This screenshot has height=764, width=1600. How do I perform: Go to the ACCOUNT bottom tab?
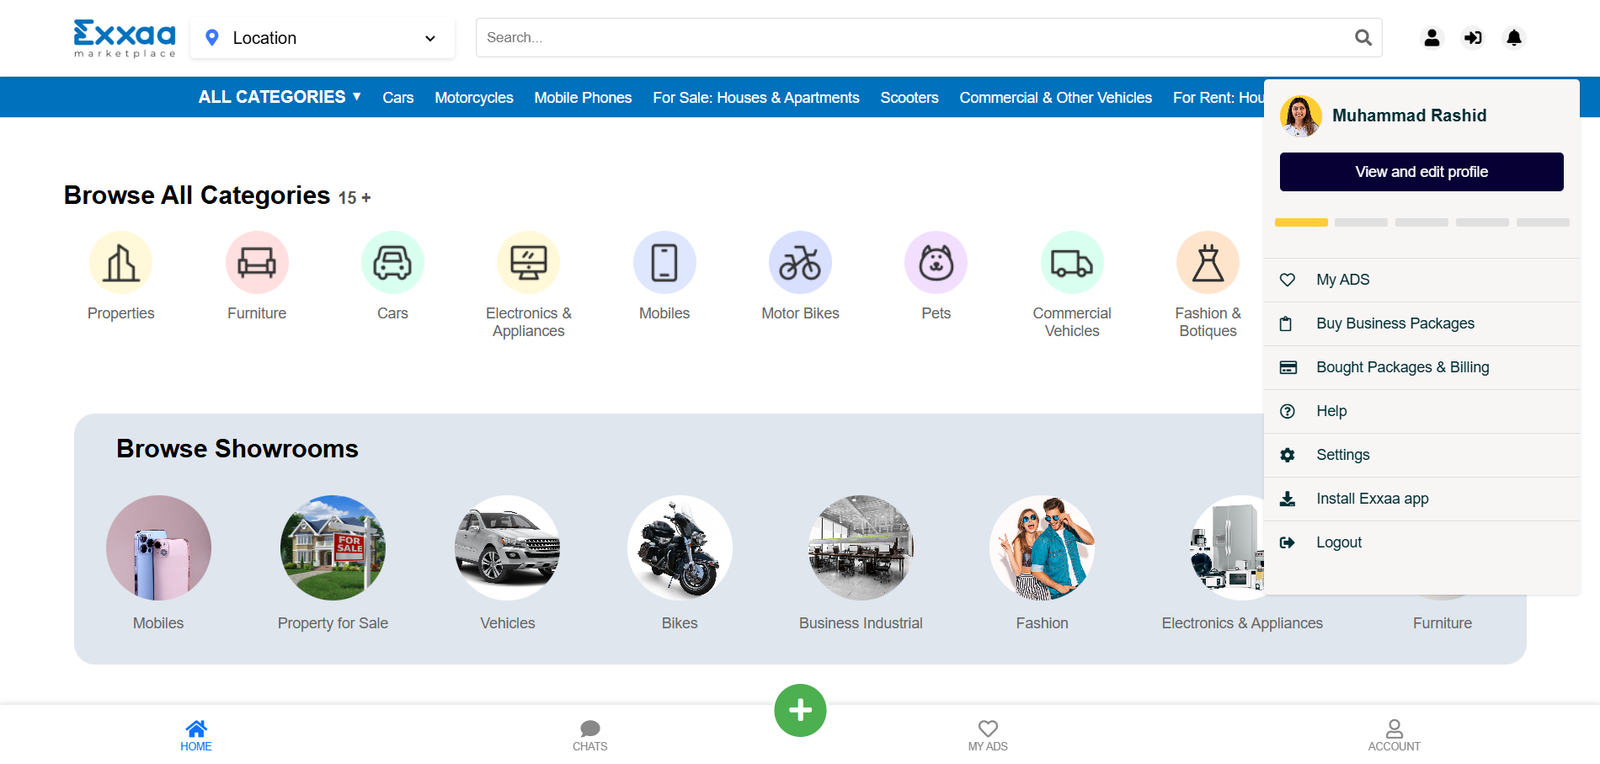[1394, 735]
